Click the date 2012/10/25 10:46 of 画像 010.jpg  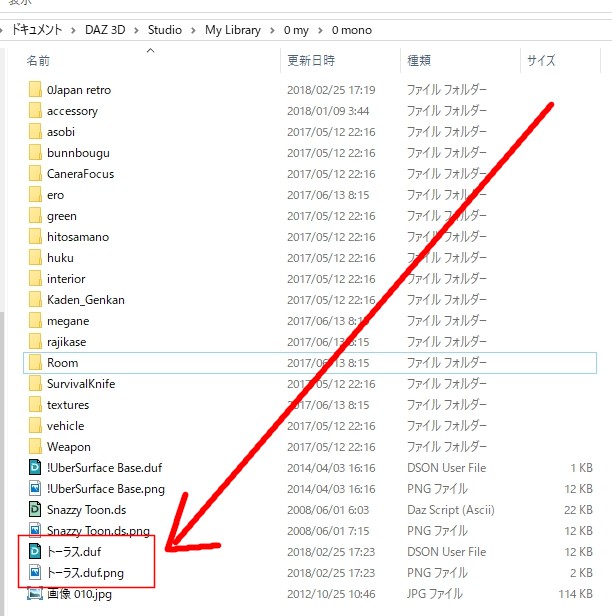point(331,594)
